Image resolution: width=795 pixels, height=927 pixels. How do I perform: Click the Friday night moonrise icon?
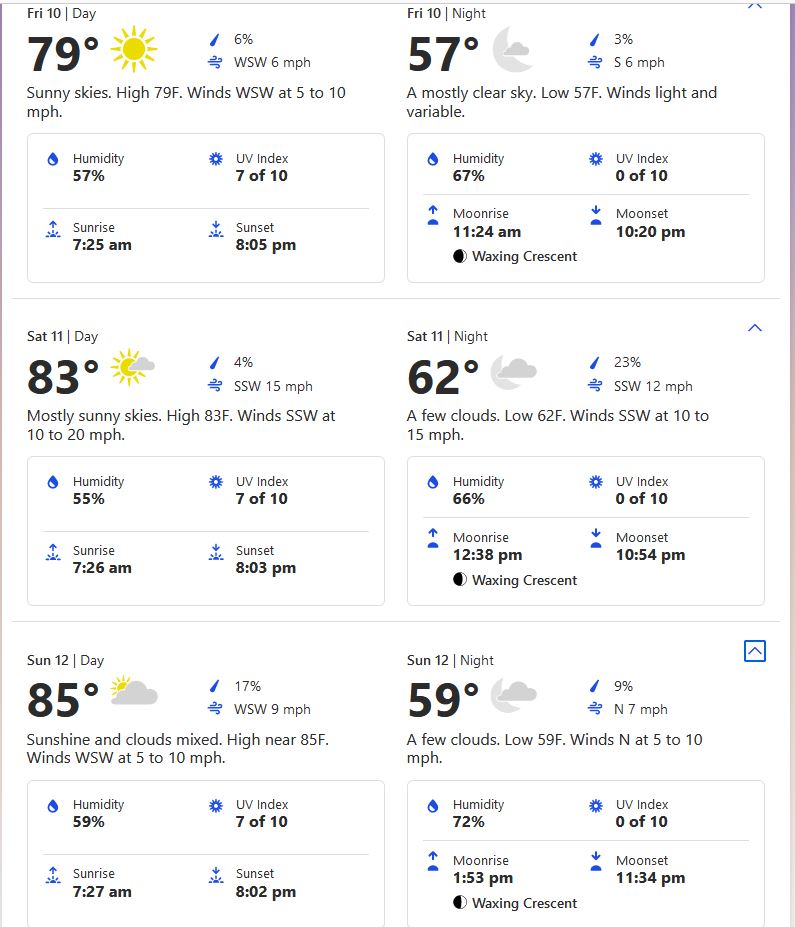433,215
